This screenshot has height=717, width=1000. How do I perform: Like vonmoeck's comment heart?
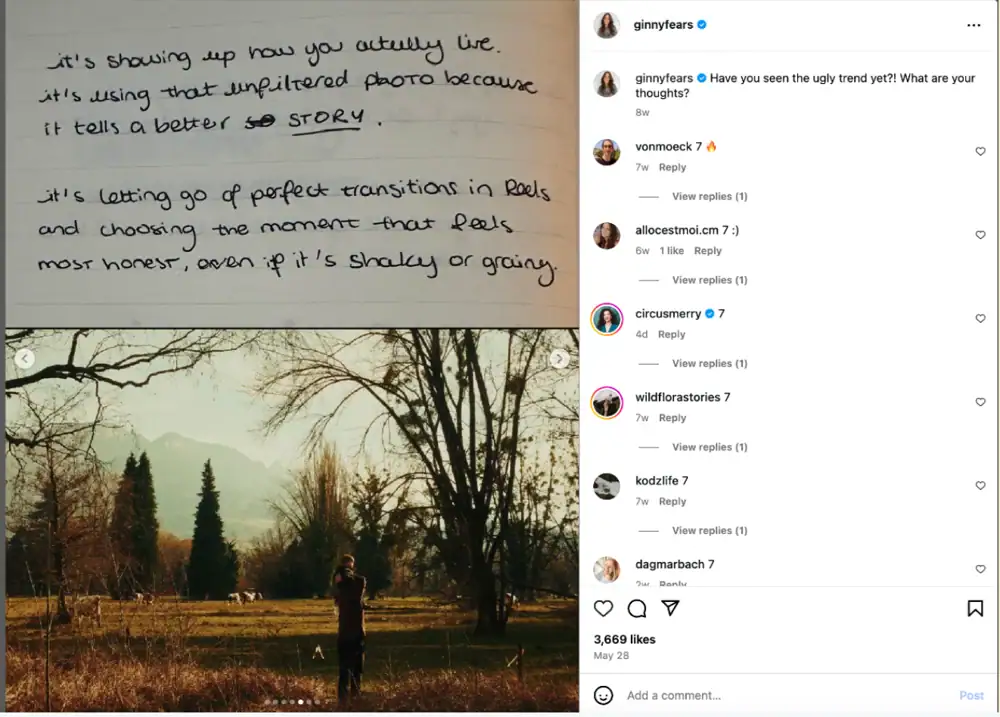tap(980, 151)
